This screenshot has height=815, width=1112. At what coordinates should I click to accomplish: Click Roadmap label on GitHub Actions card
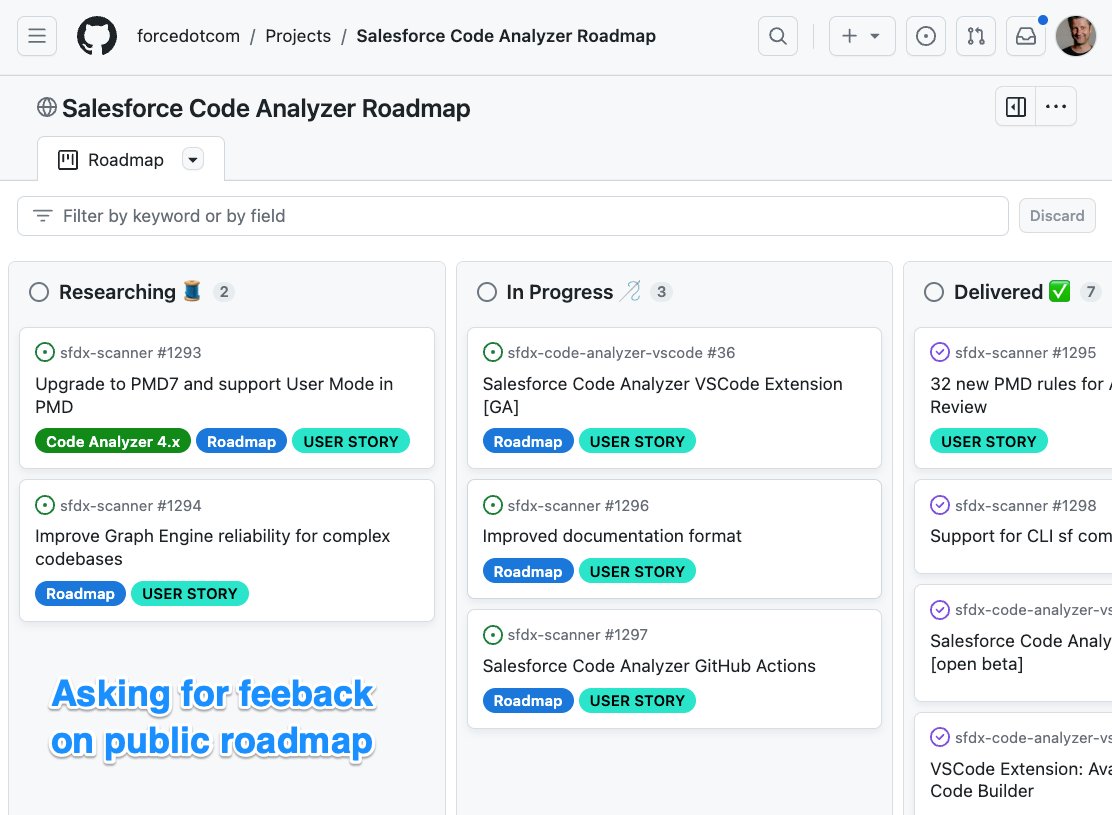click(x=528, y=701)
